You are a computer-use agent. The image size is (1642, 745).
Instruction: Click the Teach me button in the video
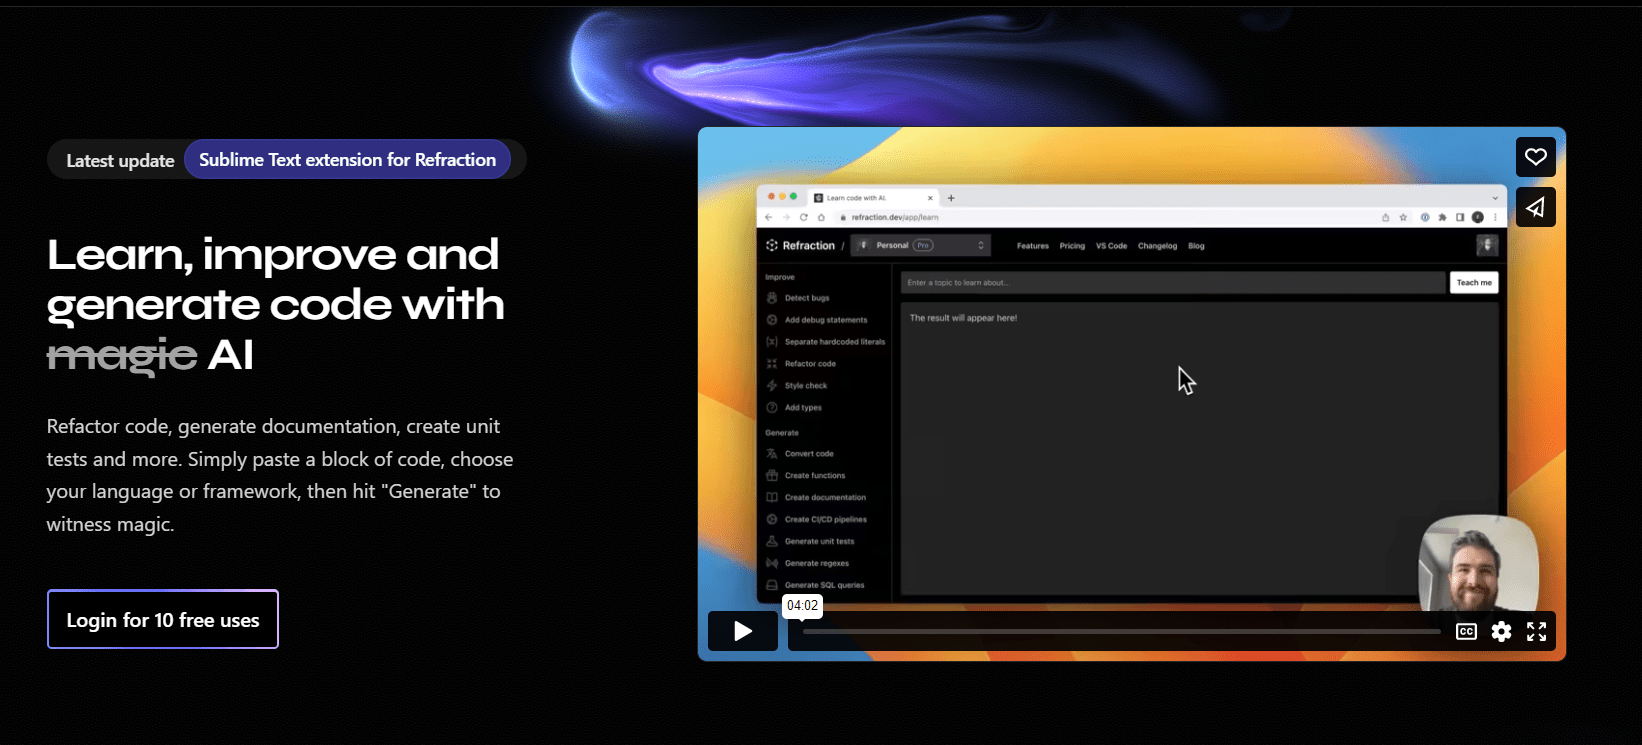coord(1474,282)
